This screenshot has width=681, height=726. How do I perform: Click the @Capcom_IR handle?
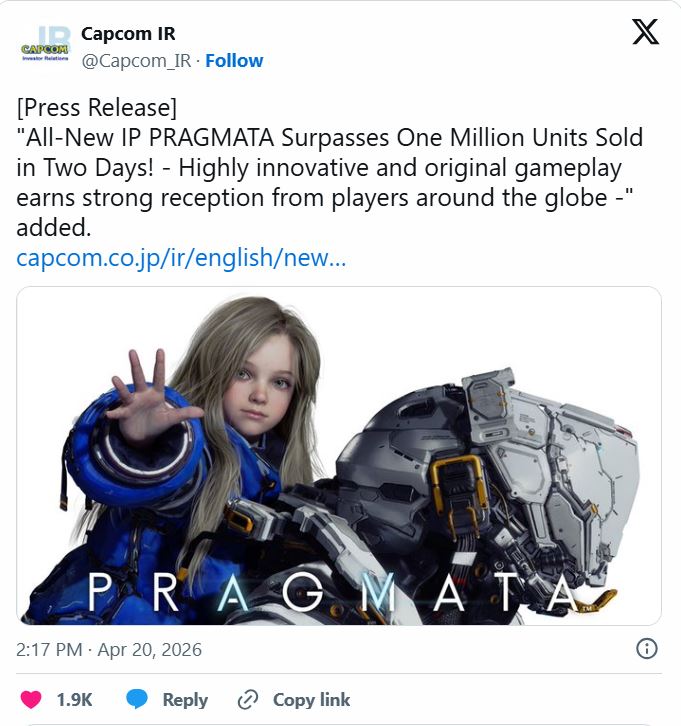click(137, 61)
